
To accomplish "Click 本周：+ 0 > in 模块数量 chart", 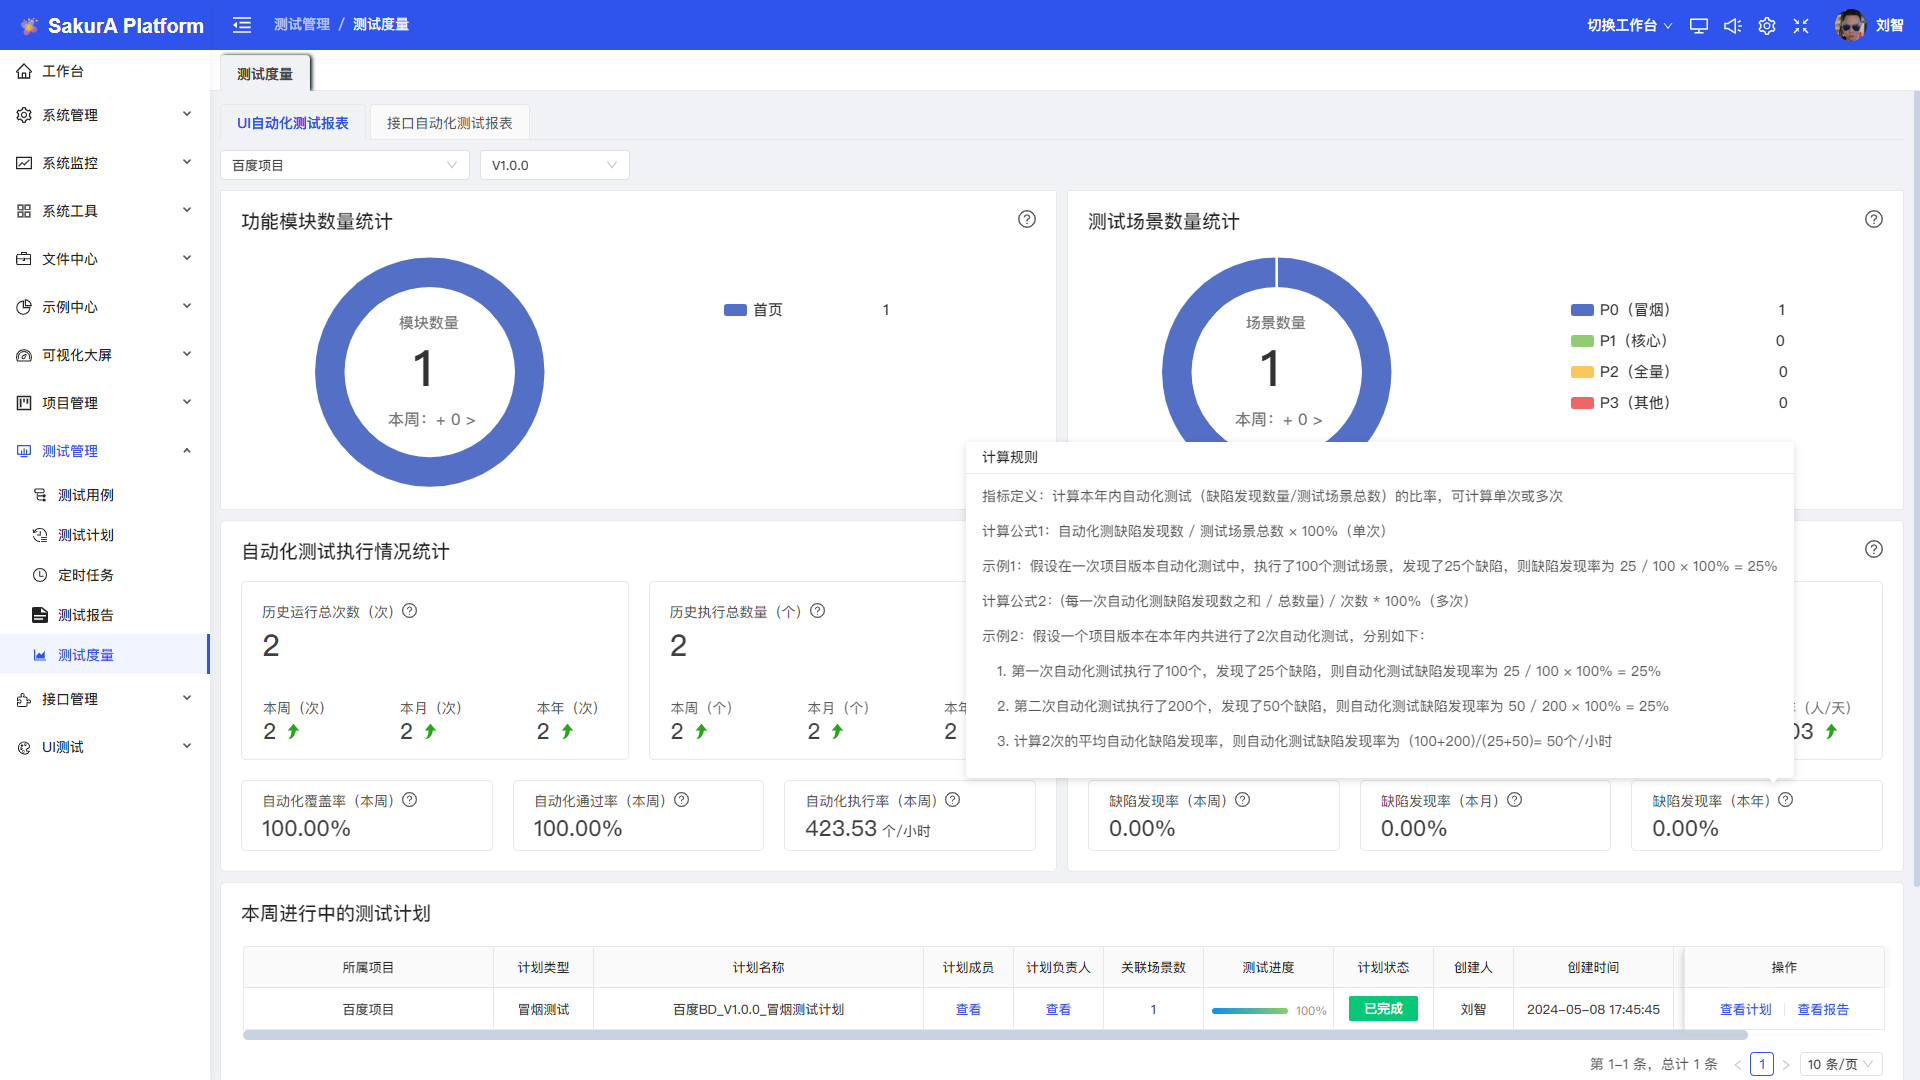I will tap(432, 420).
